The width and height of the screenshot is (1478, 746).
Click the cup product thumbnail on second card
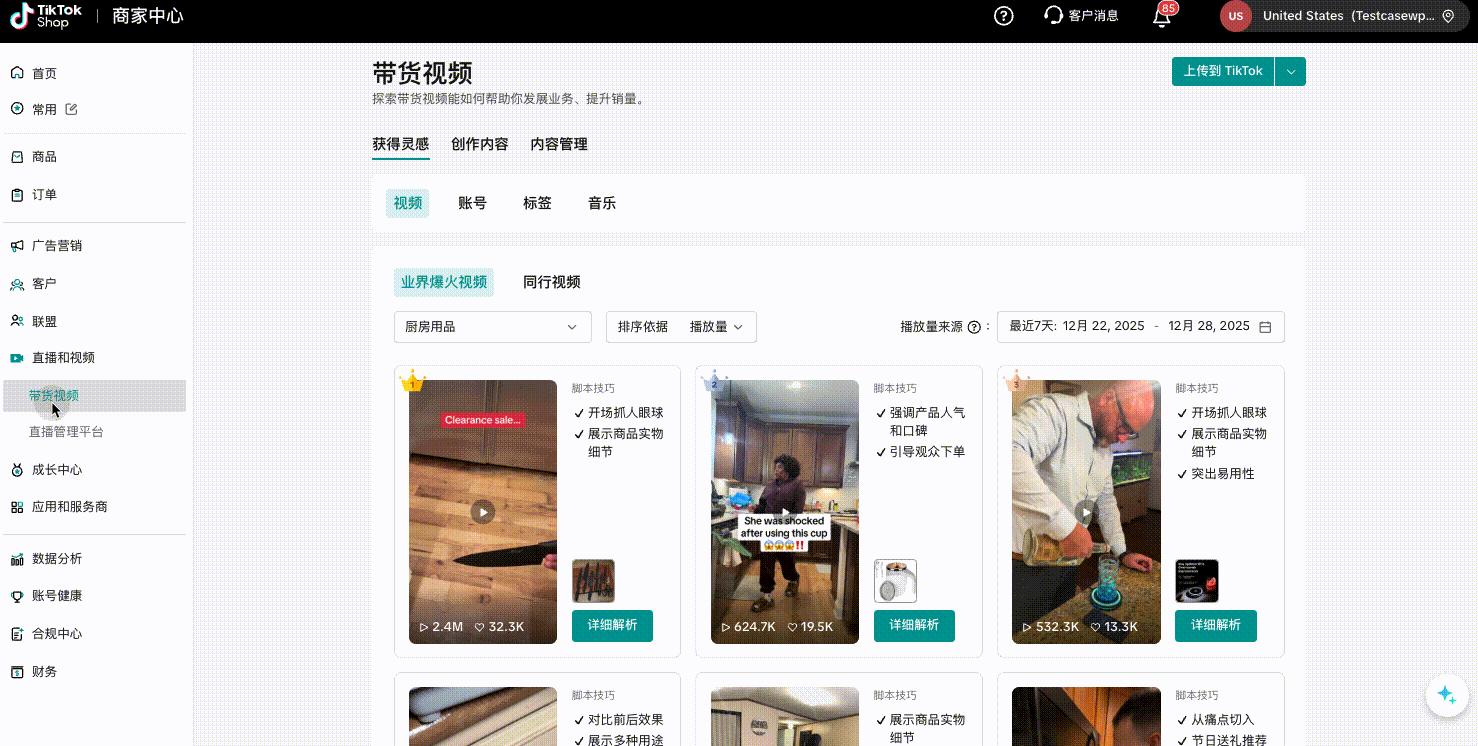pos(895,581)
